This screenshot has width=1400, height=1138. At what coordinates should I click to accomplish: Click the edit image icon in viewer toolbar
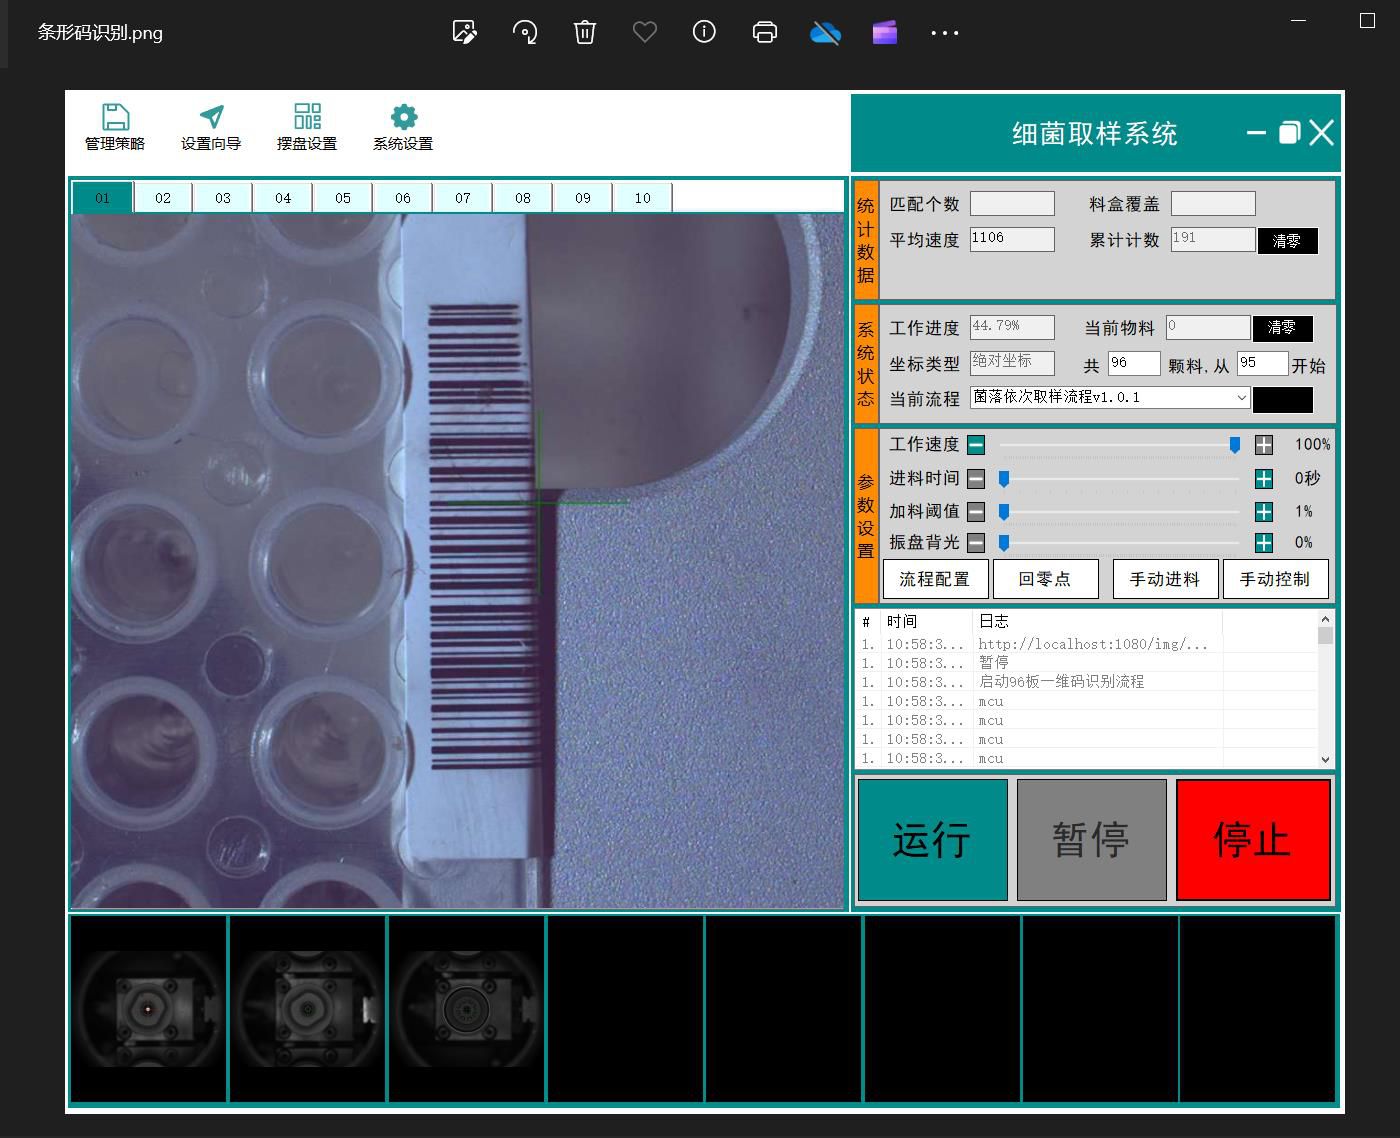point(465,32)
